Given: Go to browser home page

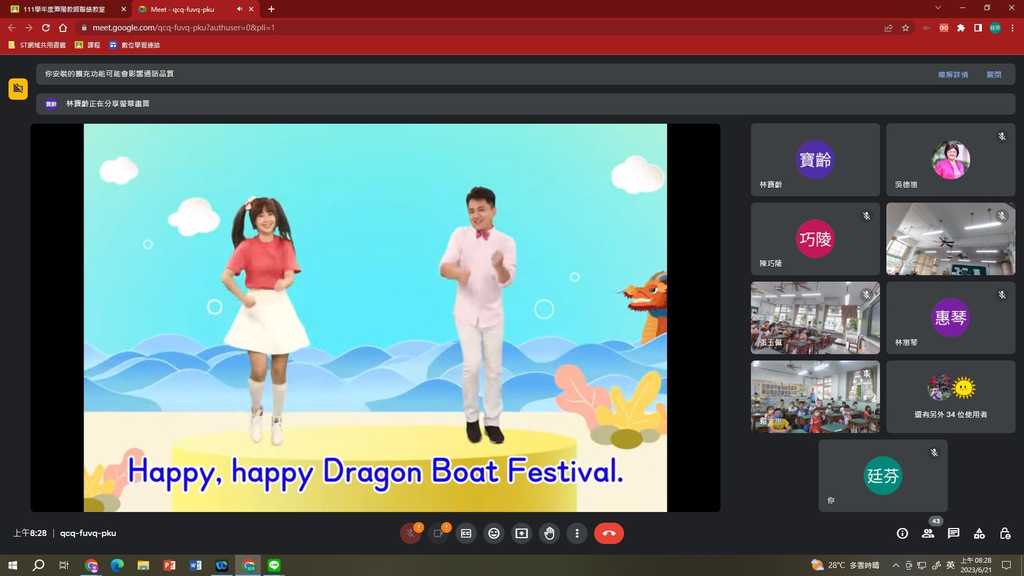Looking at the screenshot, I should click(x=63, y=27).
